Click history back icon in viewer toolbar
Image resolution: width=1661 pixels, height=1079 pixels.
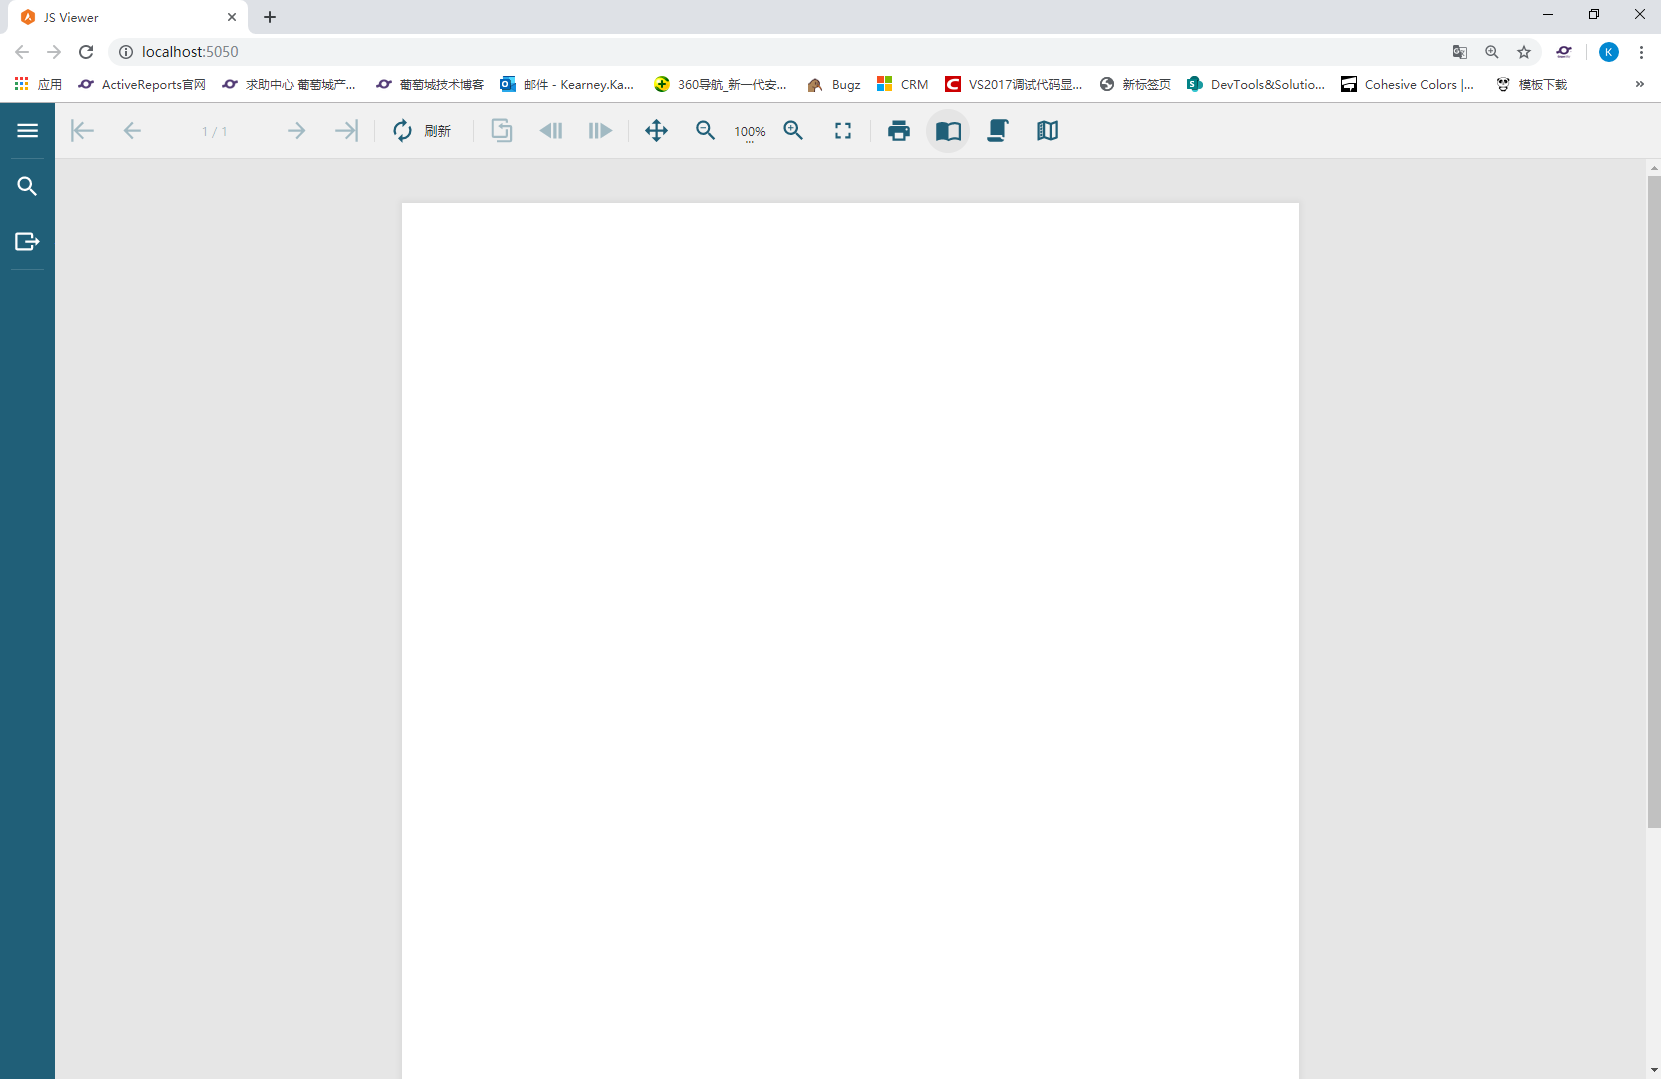[551, 131]
